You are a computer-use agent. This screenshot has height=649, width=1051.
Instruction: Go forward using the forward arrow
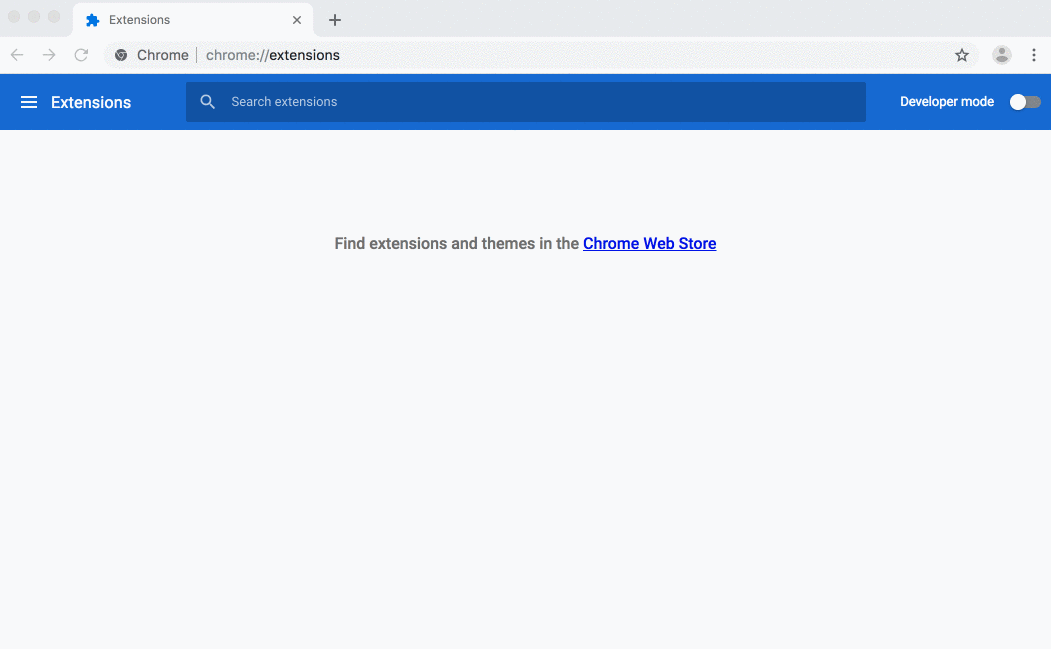[x=49, y=55]
